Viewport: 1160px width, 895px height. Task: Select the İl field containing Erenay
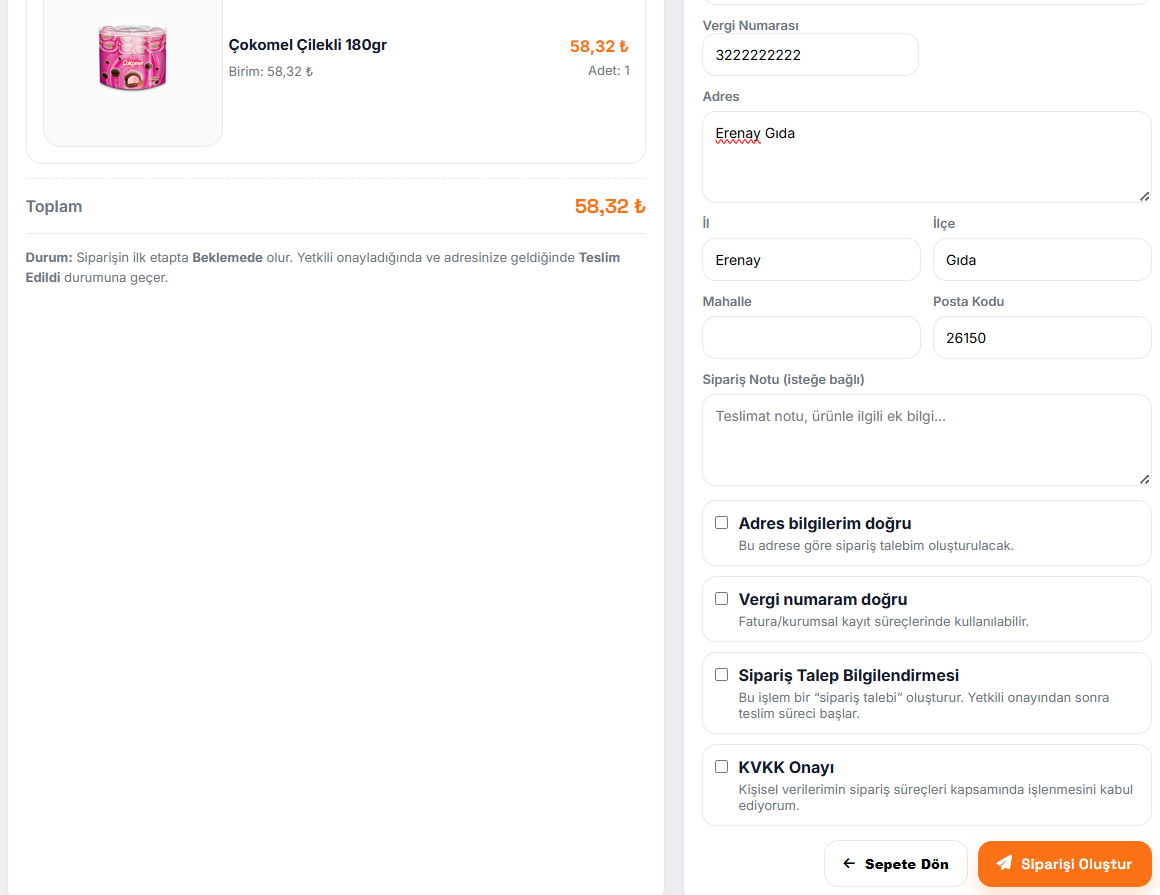coord(810,260)
